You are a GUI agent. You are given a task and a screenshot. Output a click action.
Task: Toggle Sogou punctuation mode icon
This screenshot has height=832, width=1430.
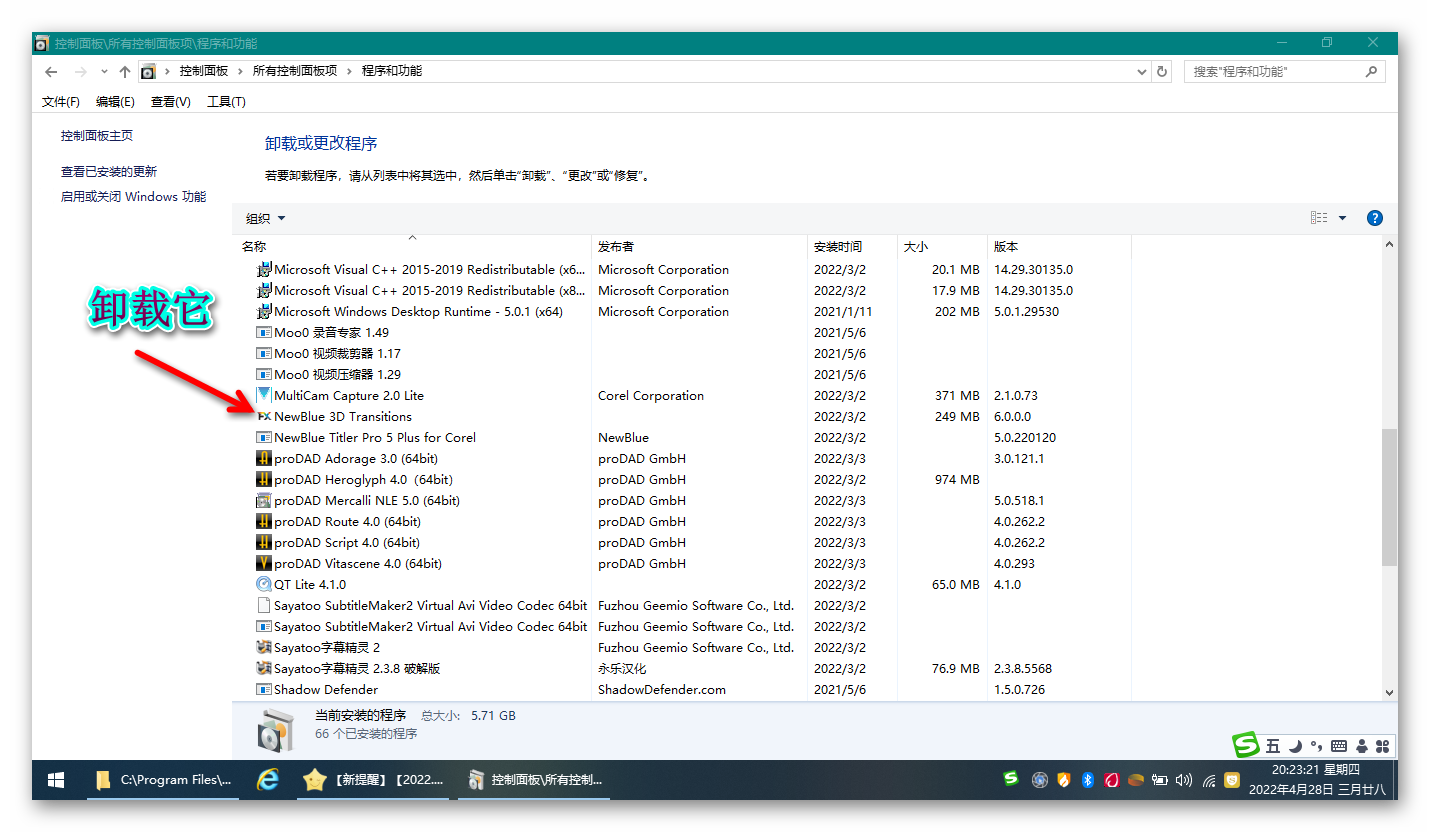click(1316, 746)
